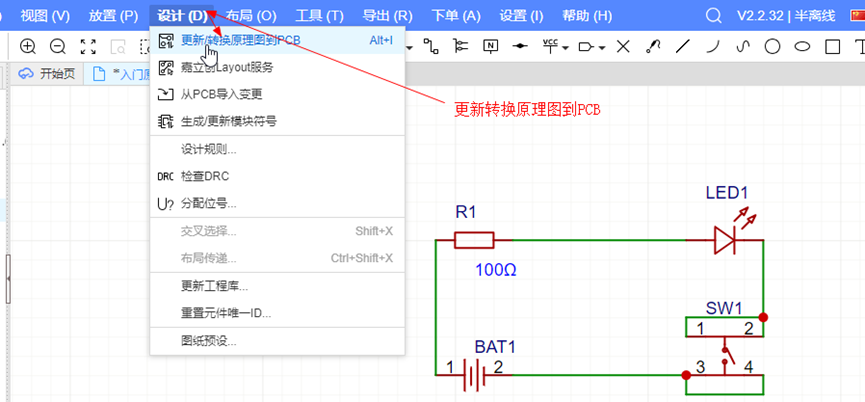Choose 更新工程库... entry
The height and width of the screenshot is (402, 865).
pyautogui.click(x=277, y=287)
